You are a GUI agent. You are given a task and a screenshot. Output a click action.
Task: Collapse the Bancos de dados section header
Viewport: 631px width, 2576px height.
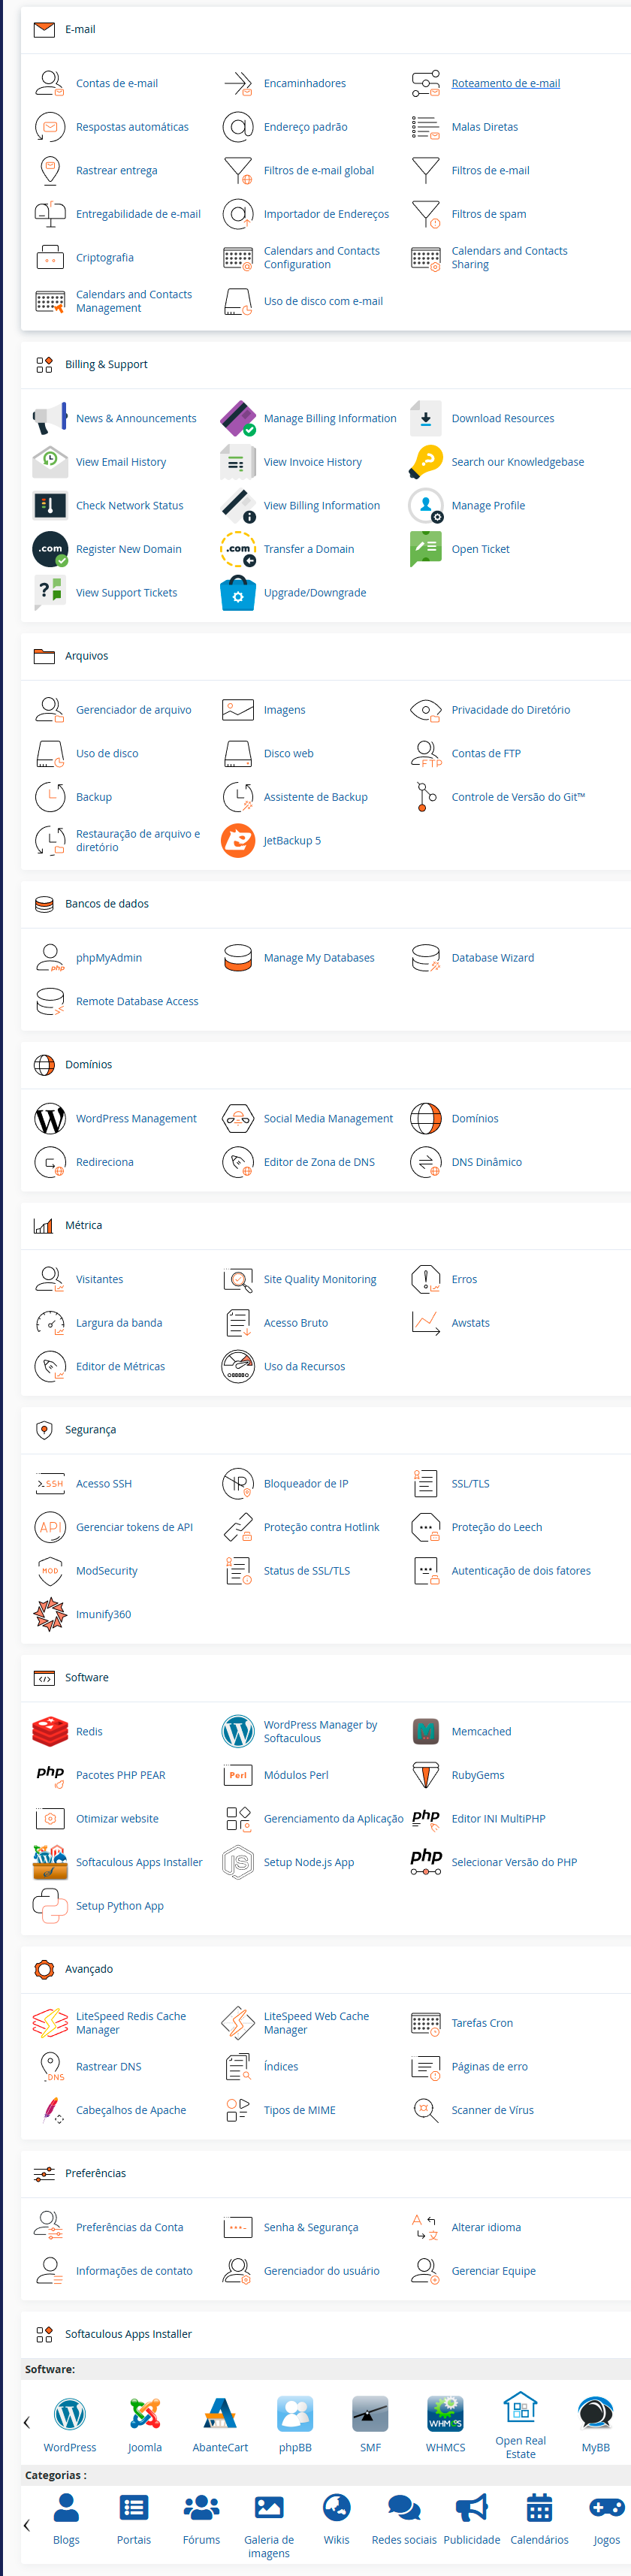pos(106,903)
